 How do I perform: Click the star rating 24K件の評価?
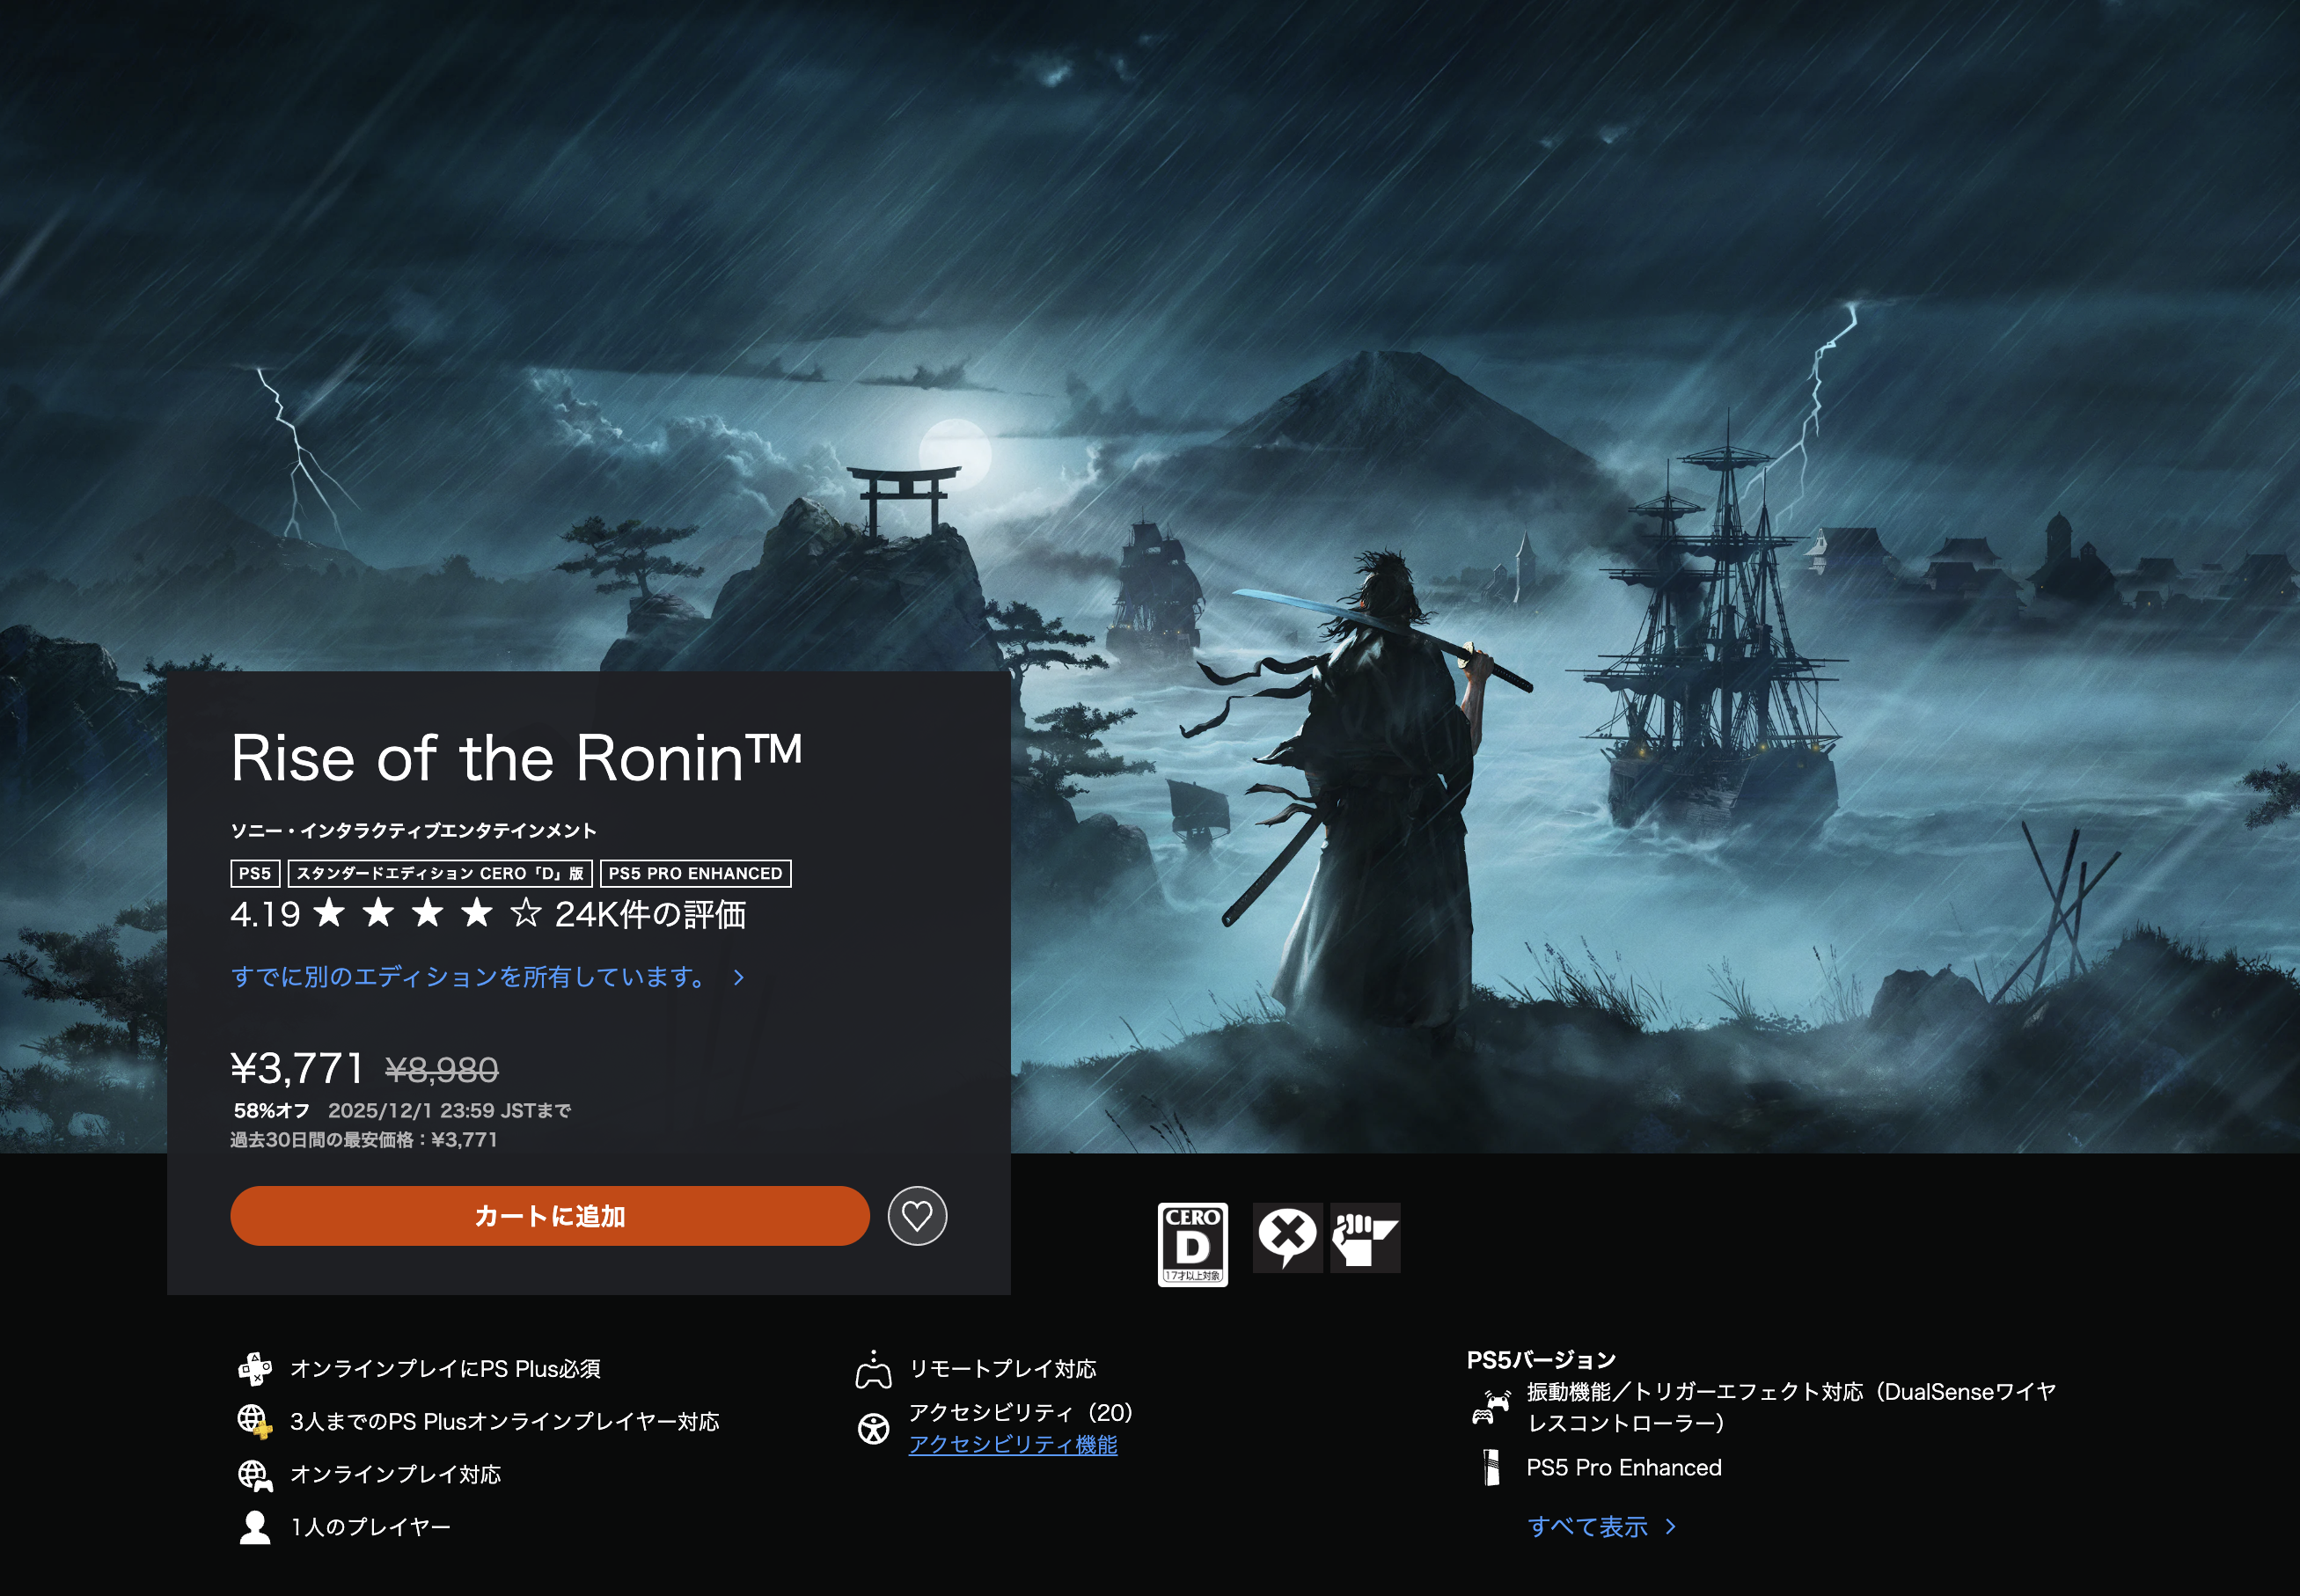(488, 914)
